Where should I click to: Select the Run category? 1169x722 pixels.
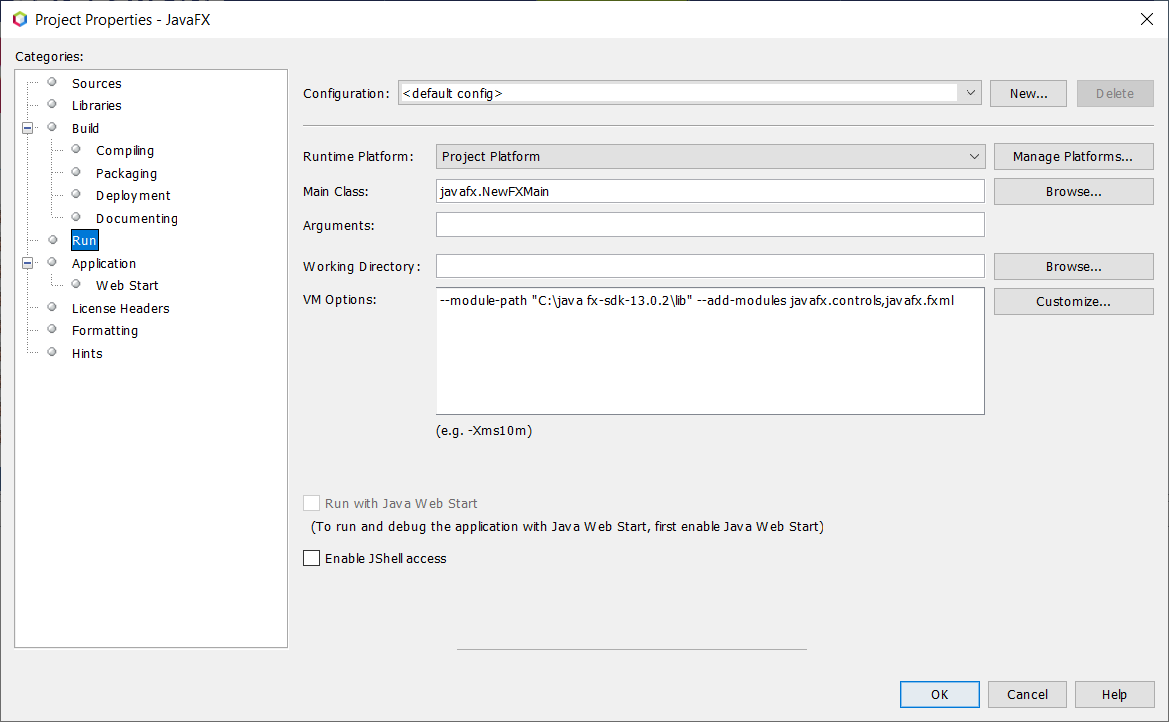click(x=84, y=240)
